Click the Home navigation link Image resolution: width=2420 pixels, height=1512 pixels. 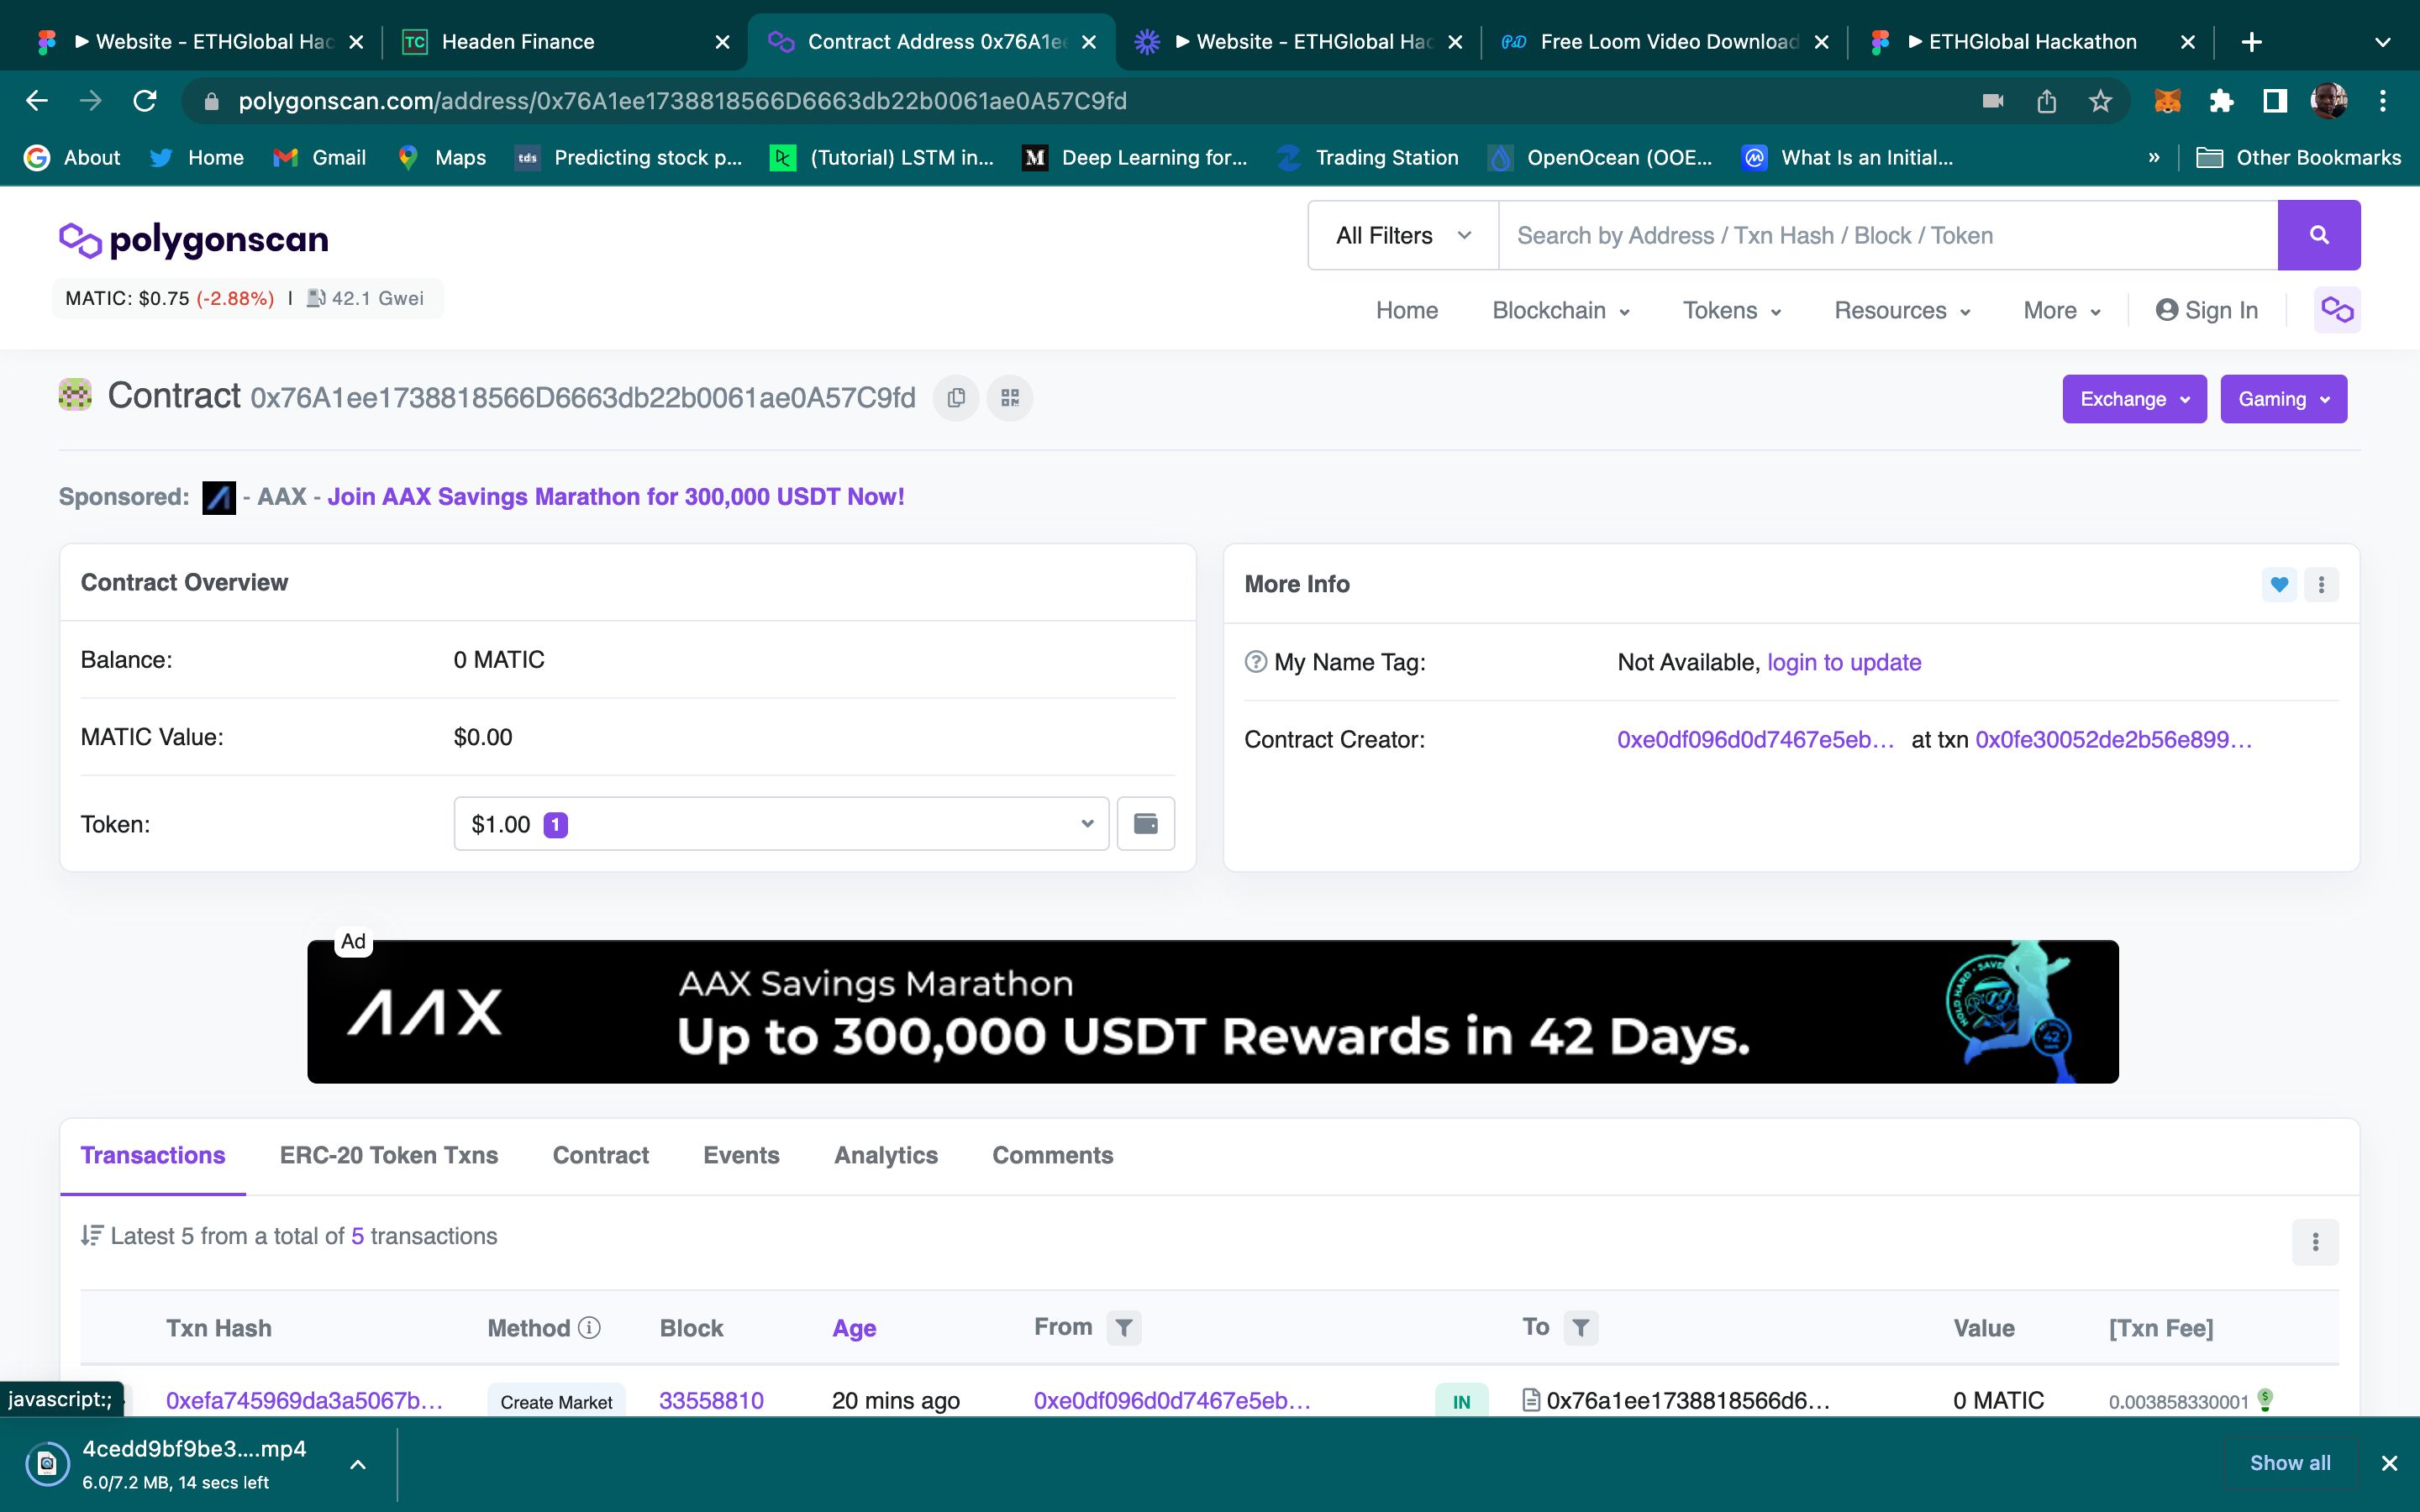pos(1407,310)
